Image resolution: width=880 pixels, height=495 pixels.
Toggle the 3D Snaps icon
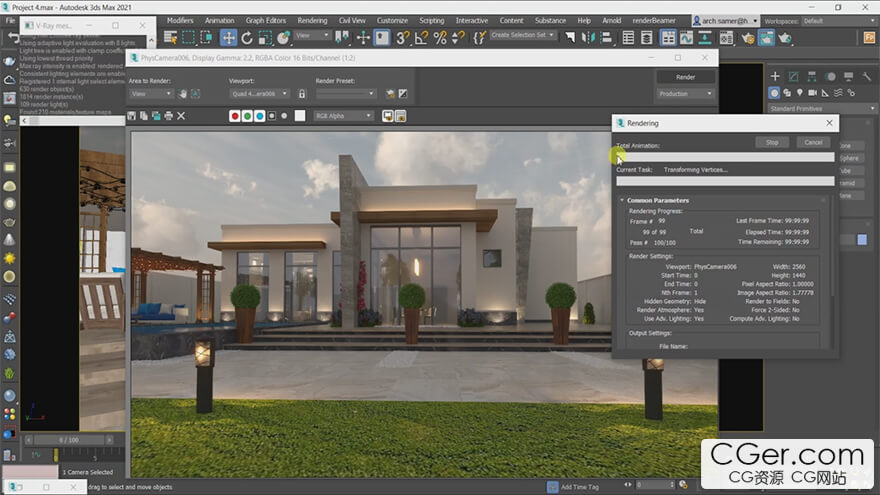point(402,38)
